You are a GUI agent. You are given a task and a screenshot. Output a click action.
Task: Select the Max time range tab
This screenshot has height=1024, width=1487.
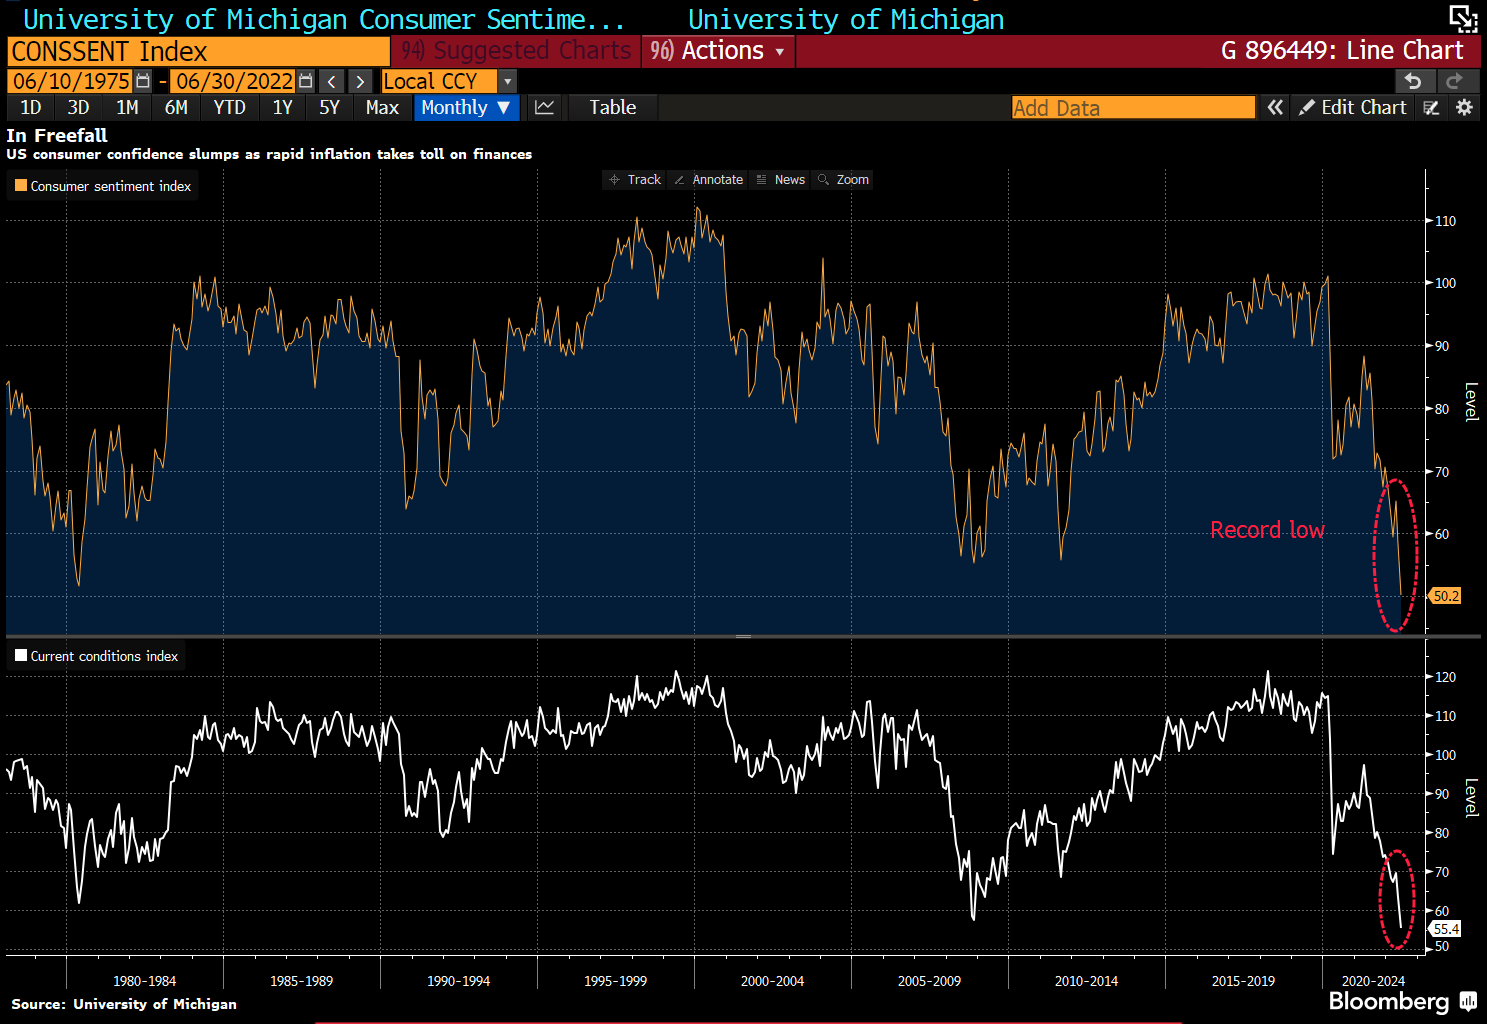(x=383, y=107)
